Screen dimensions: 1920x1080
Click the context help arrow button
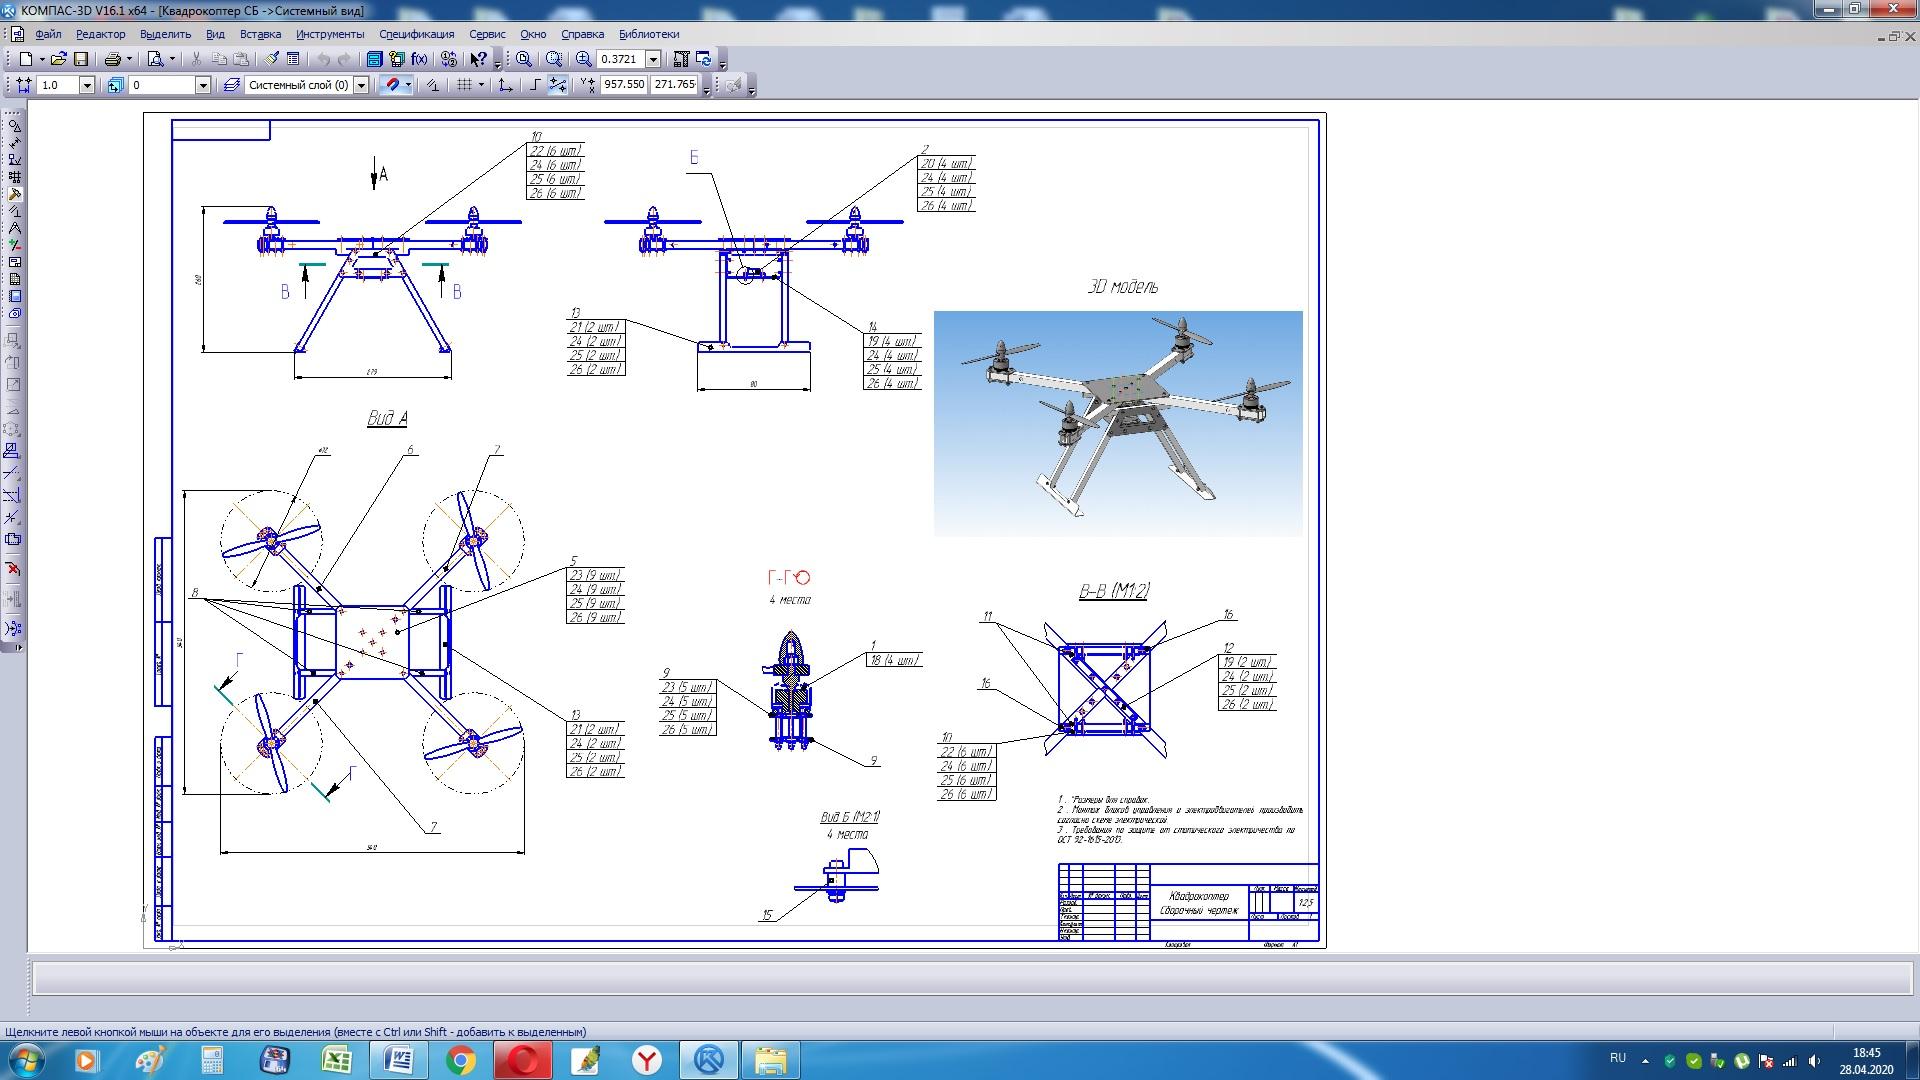tap(478, 59)
